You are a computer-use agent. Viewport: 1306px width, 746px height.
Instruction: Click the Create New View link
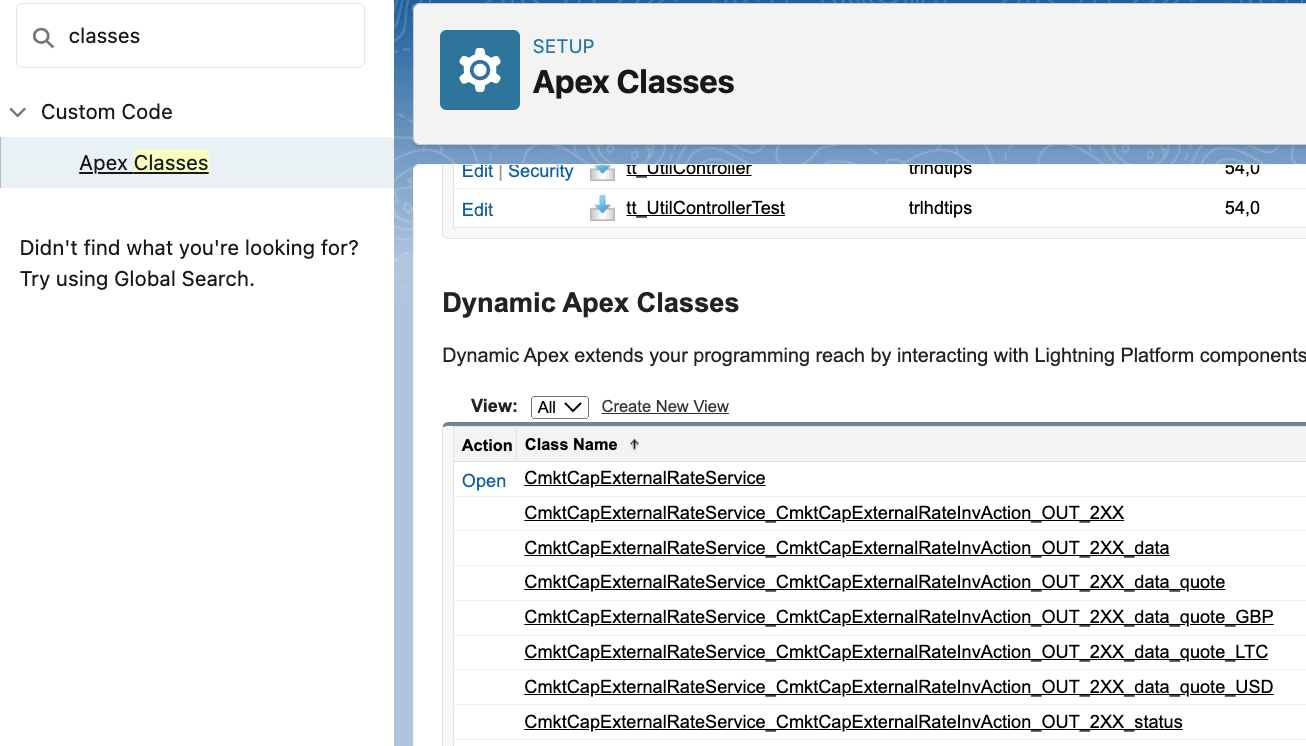coord(665,407)
